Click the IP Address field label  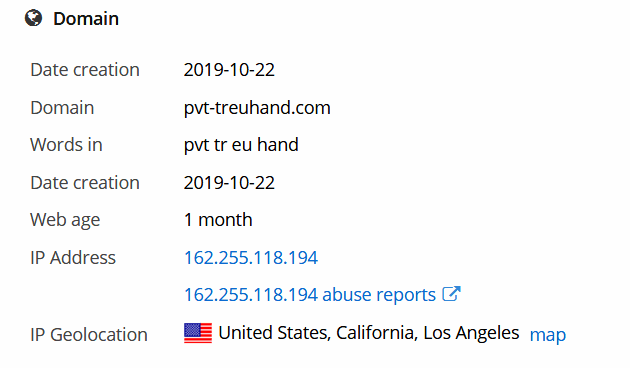73,258
